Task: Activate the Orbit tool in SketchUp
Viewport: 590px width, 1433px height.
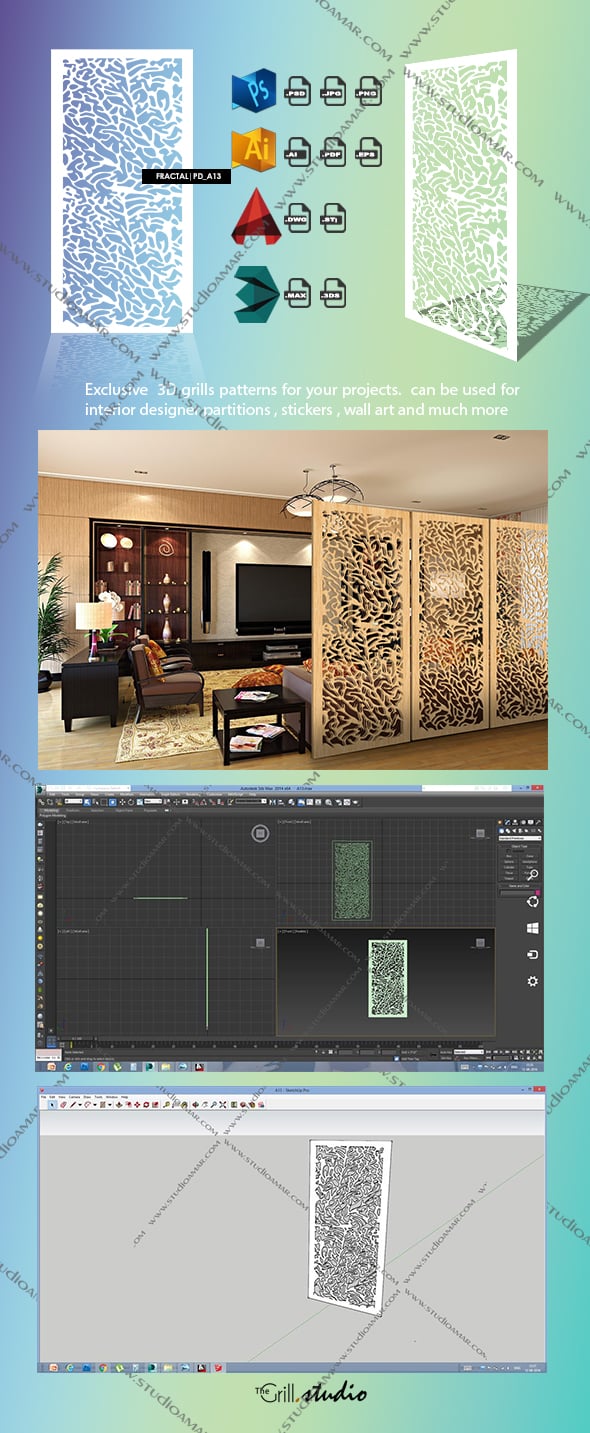Action: point(197,1104)
